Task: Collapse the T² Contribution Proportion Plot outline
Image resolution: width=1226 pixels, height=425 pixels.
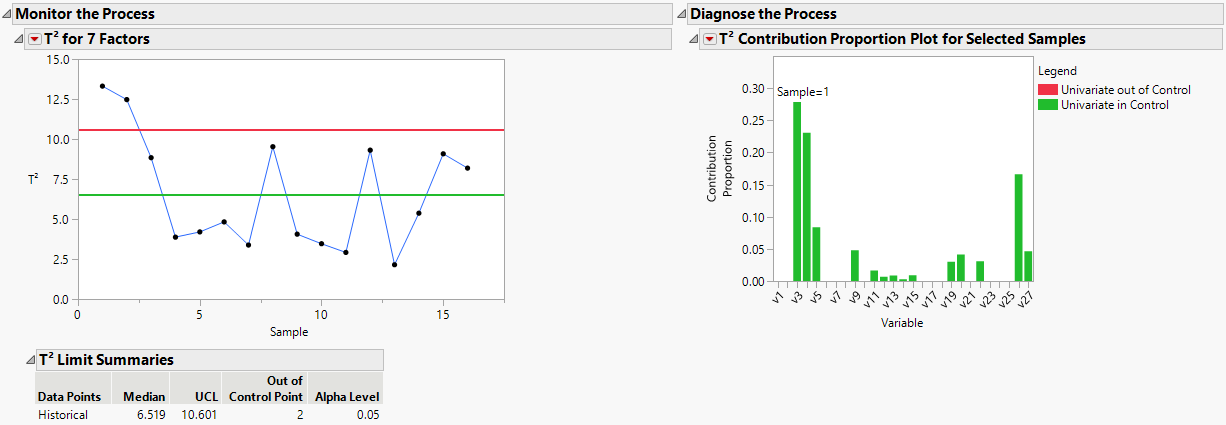Action: [x=694, y=39]
